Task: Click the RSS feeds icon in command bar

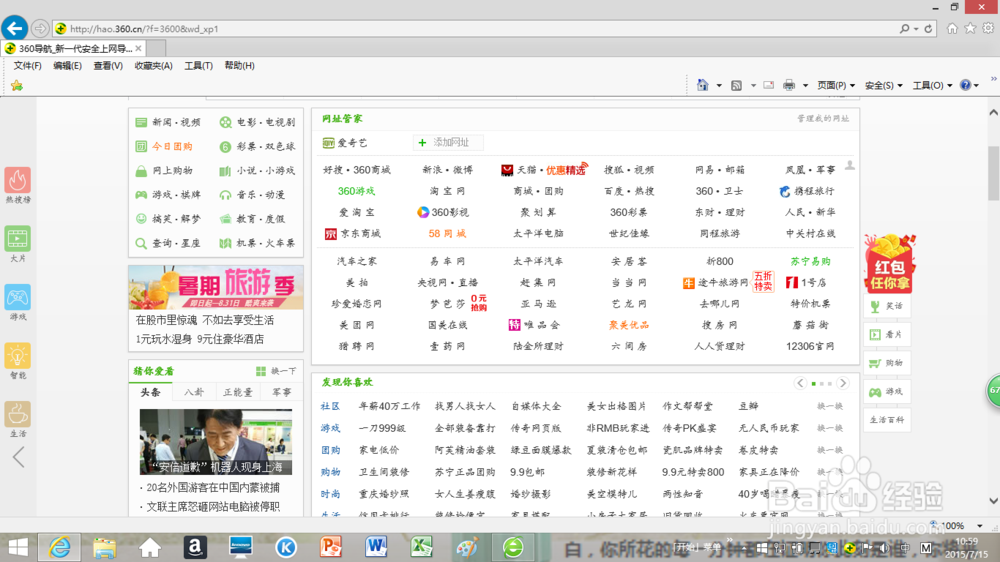Action: click(736, 85)
